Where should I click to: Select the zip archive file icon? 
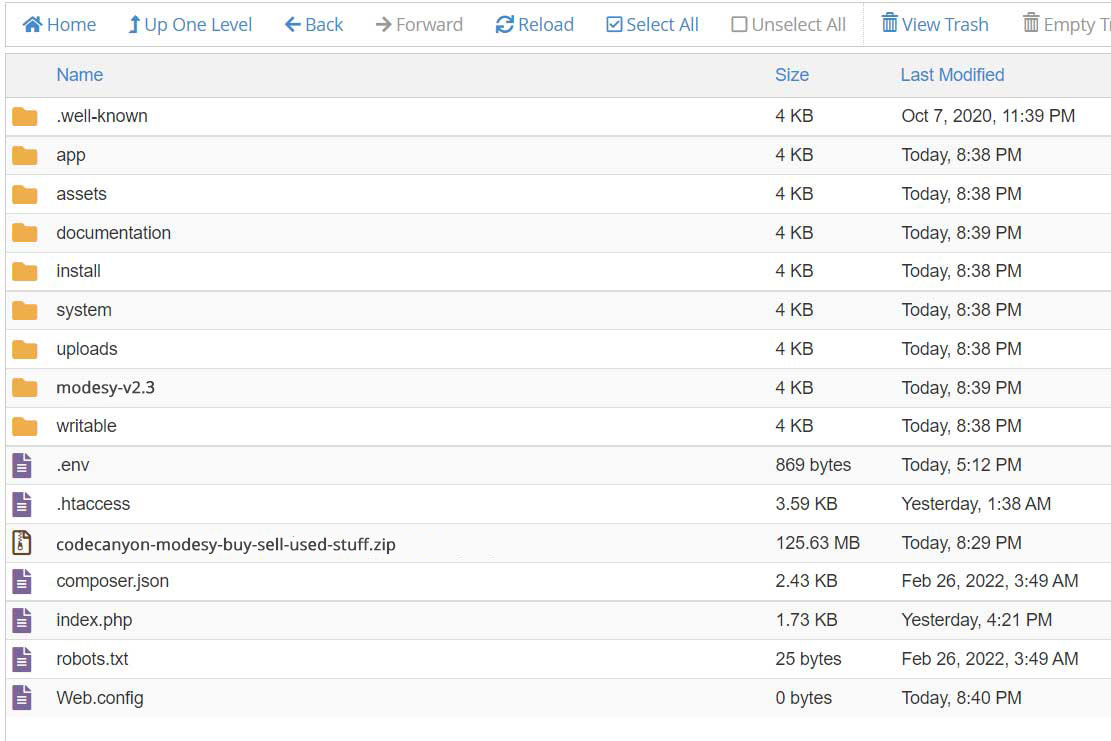pos(22,543)
